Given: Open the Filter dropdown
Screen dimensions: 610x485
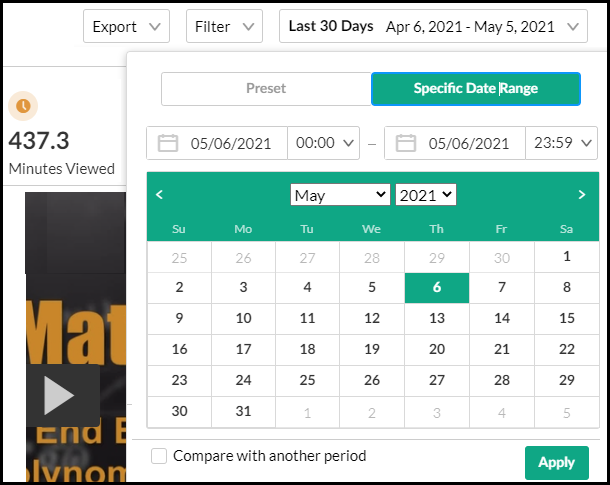Looking at the screenshot, I should point(224,27).
